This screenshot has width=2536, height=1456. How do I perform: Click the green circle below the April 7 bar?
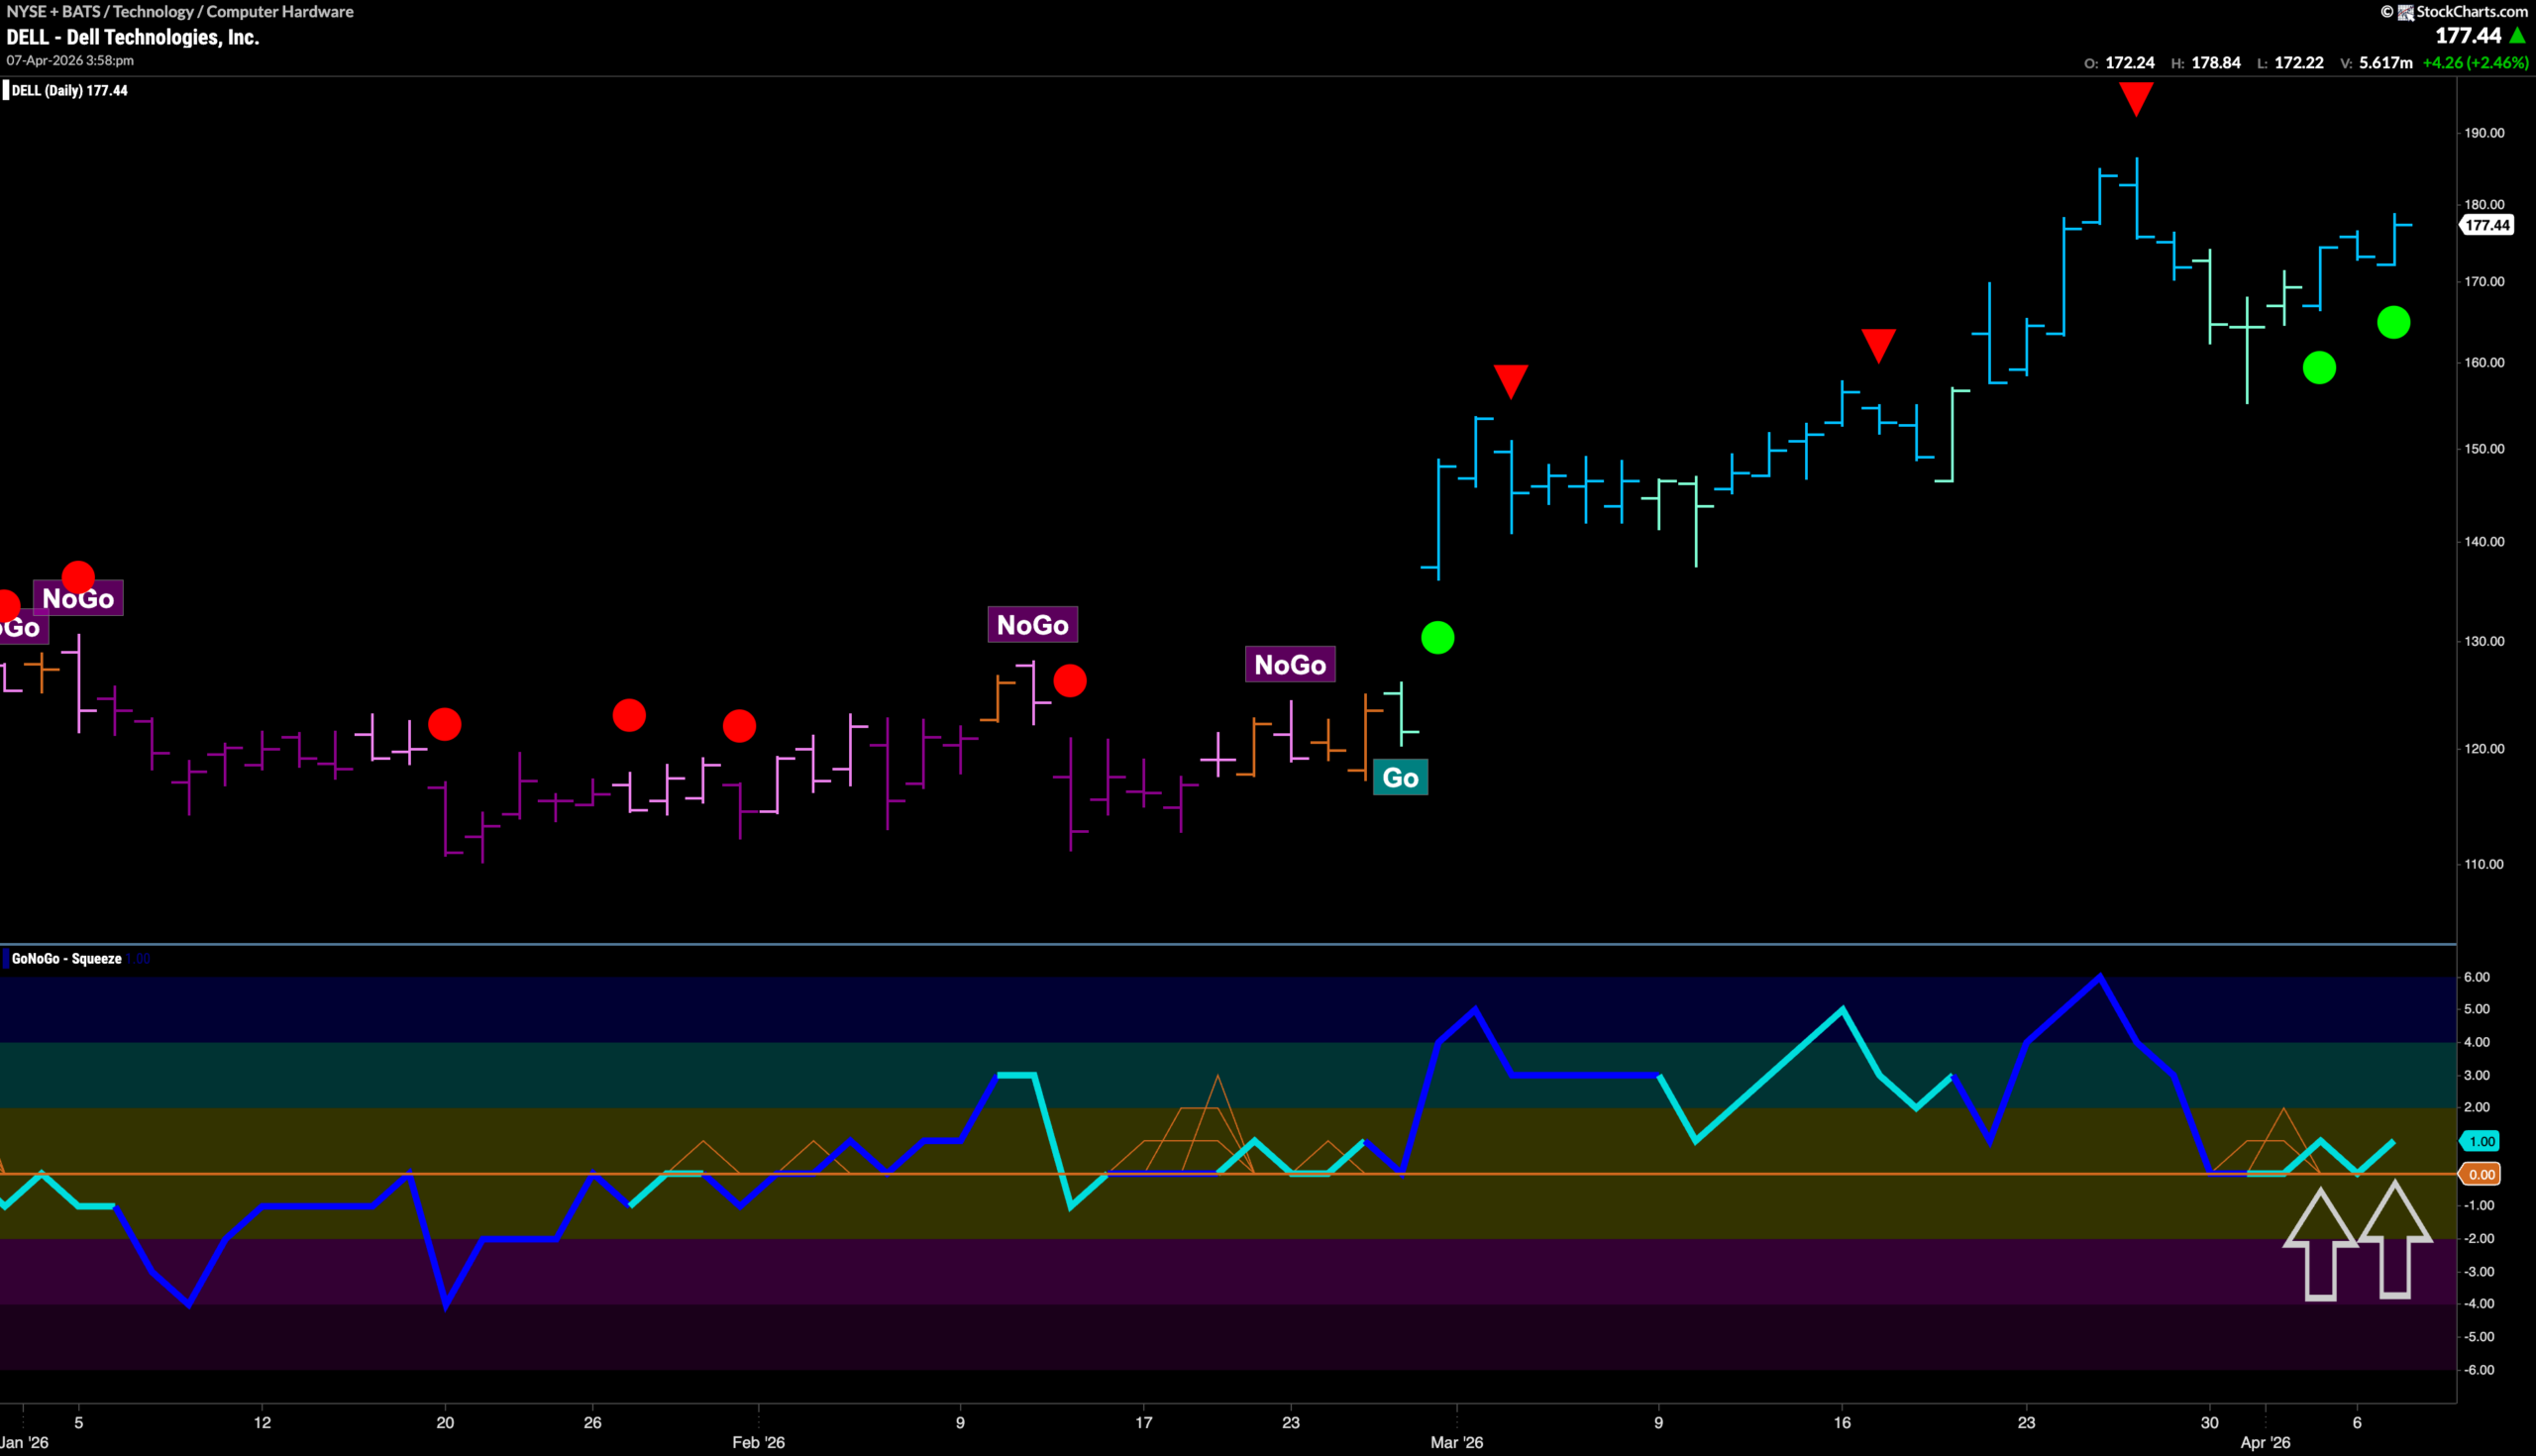pos(2393,322)
